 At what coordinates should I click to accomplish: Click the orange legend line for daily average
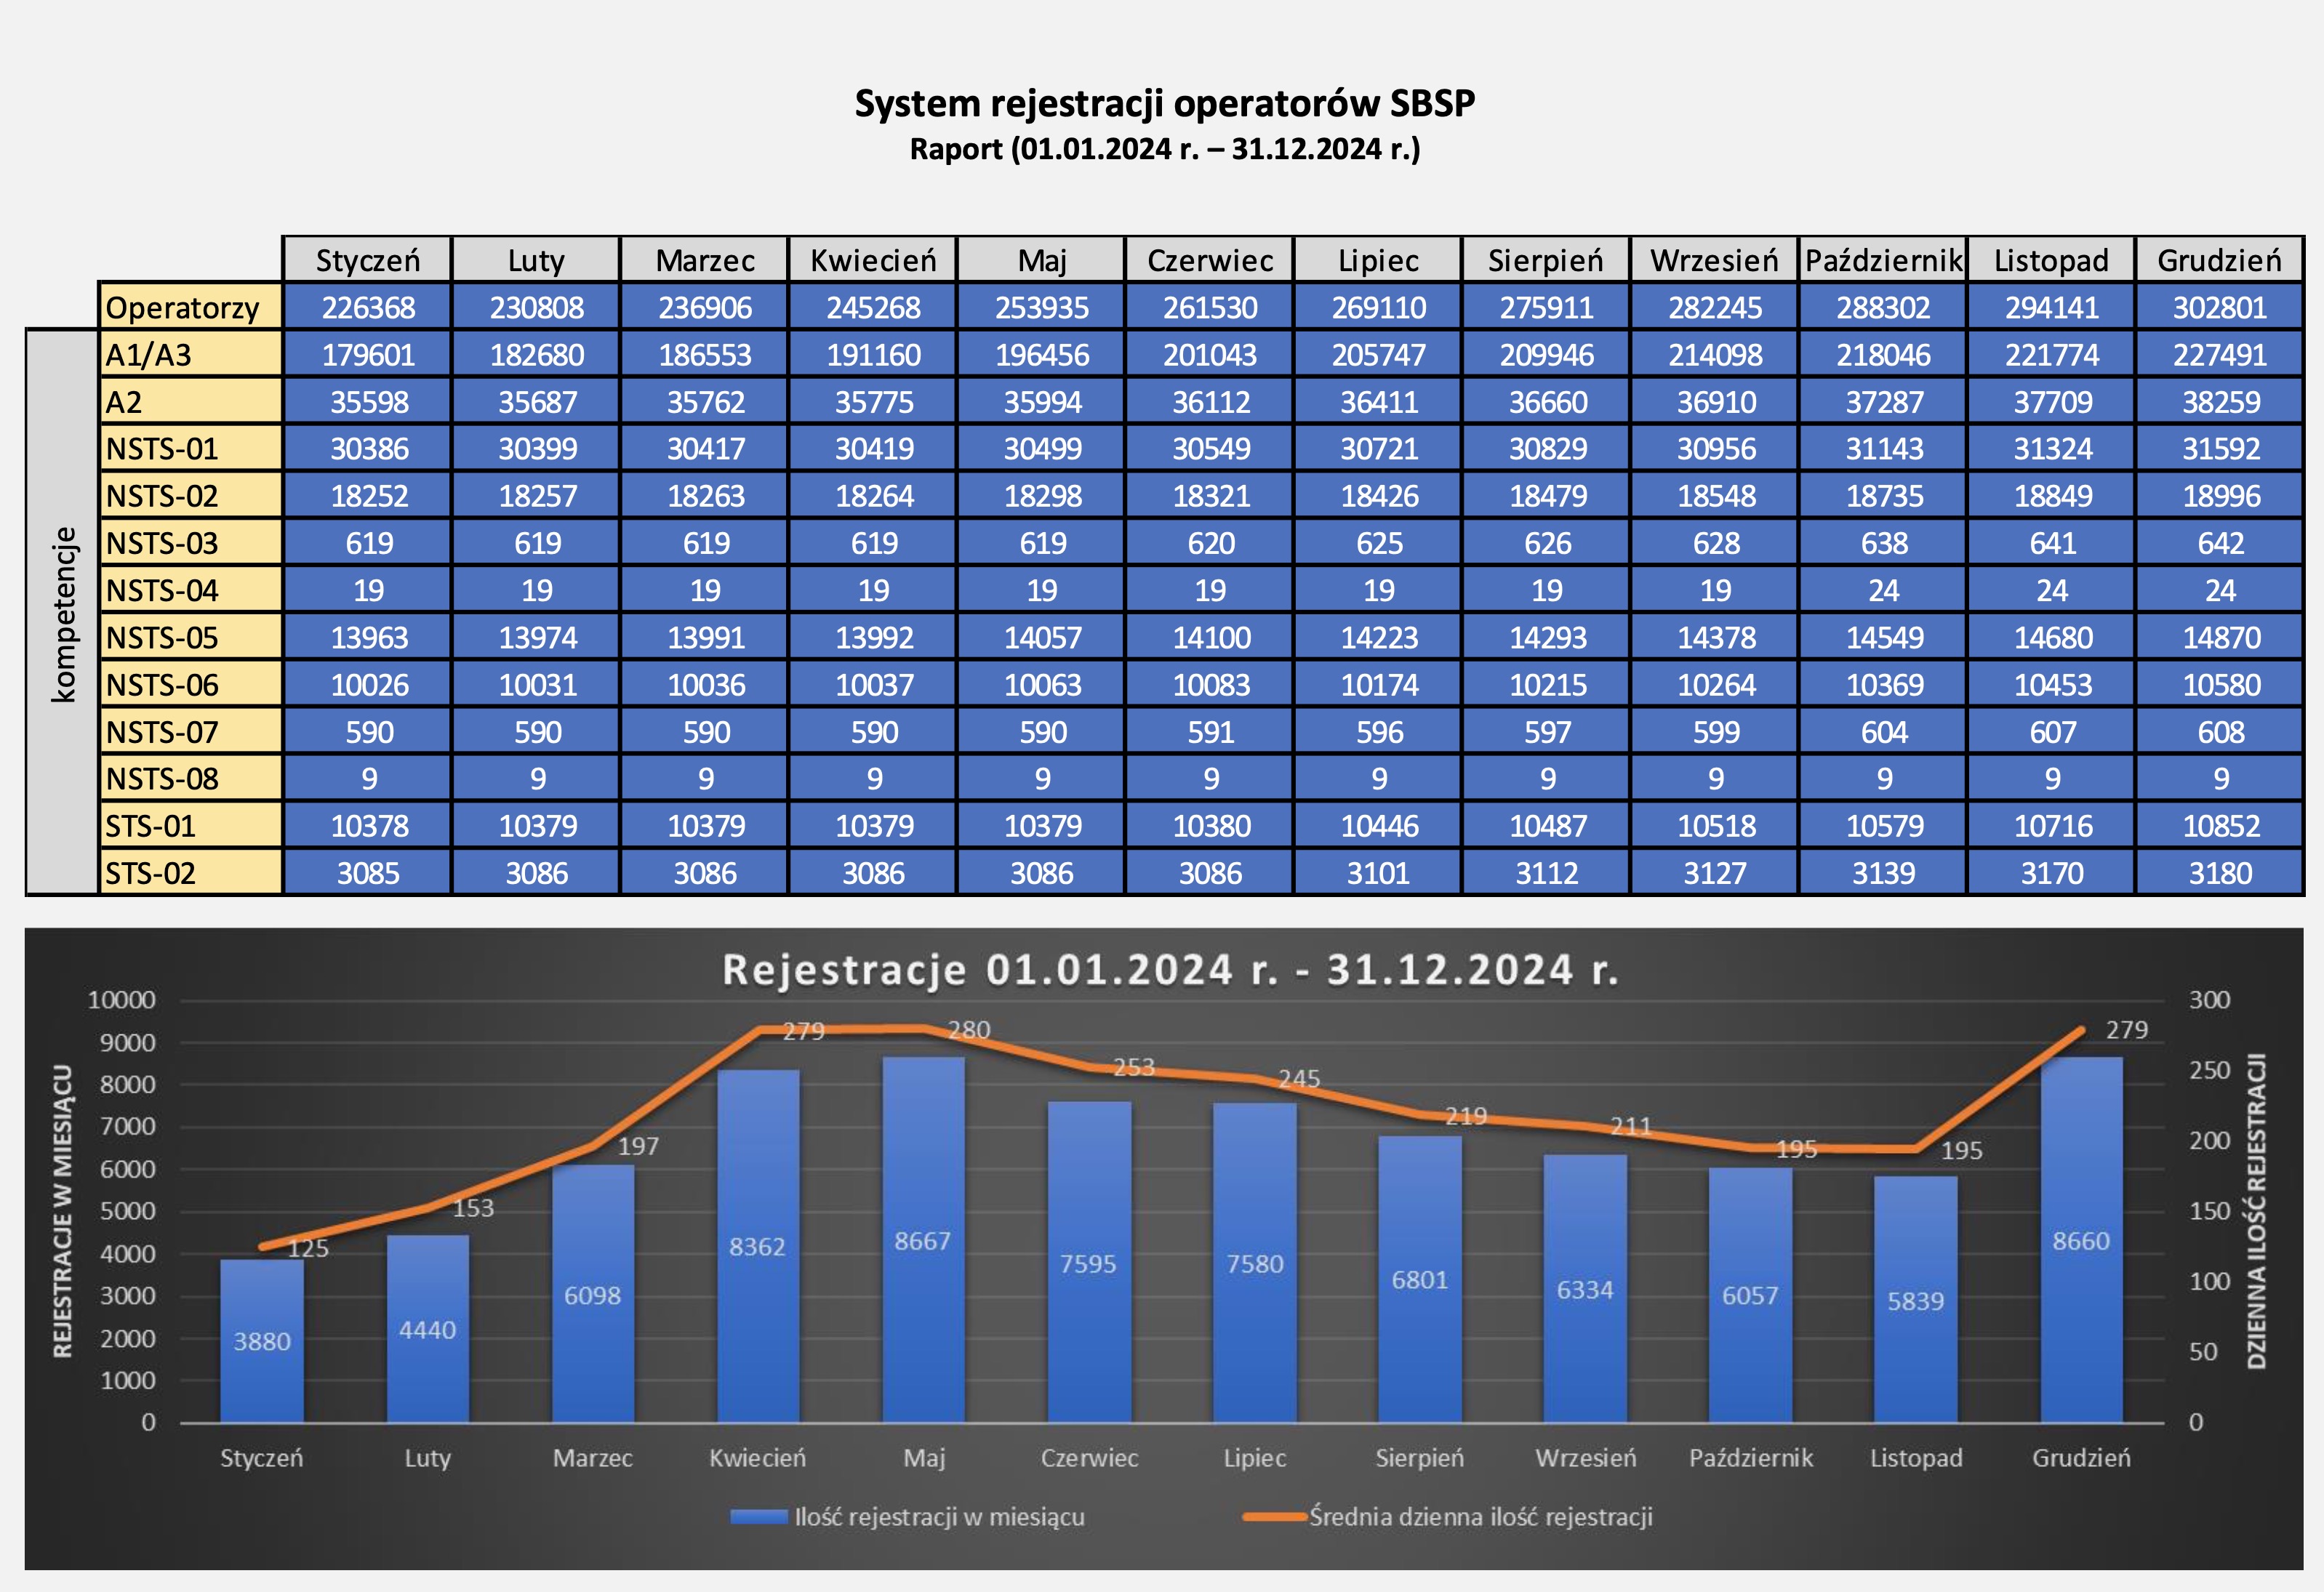(1274, 1517)
